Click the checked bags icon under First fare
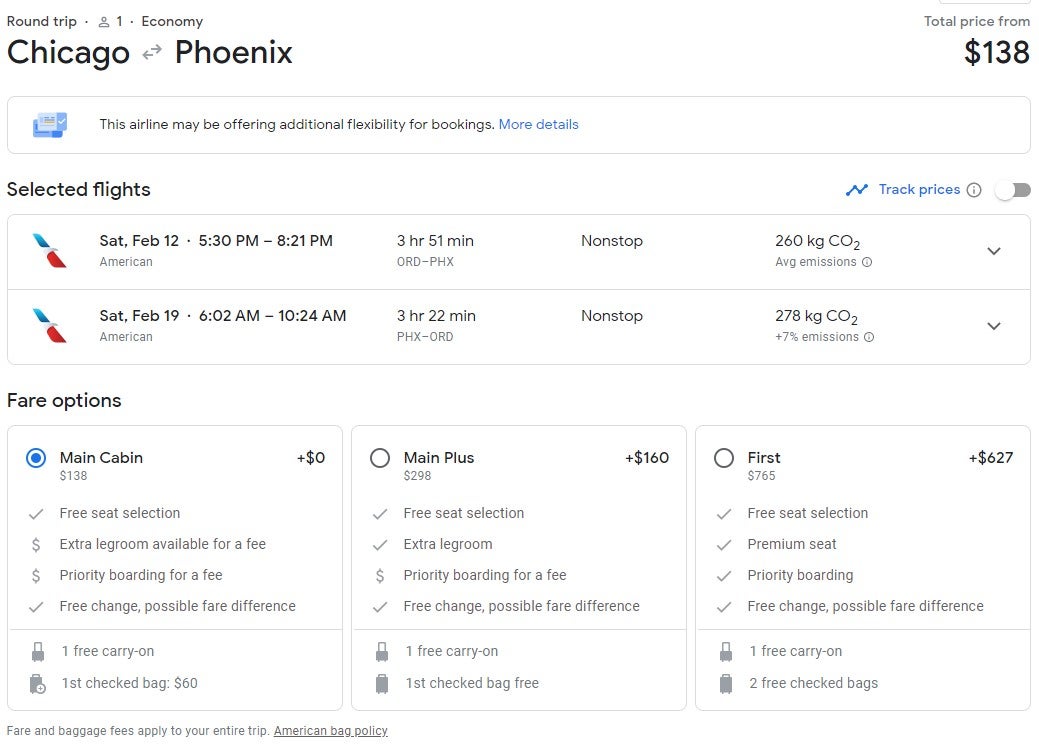Screen dimensions: 1039x748 coord(725,683)
